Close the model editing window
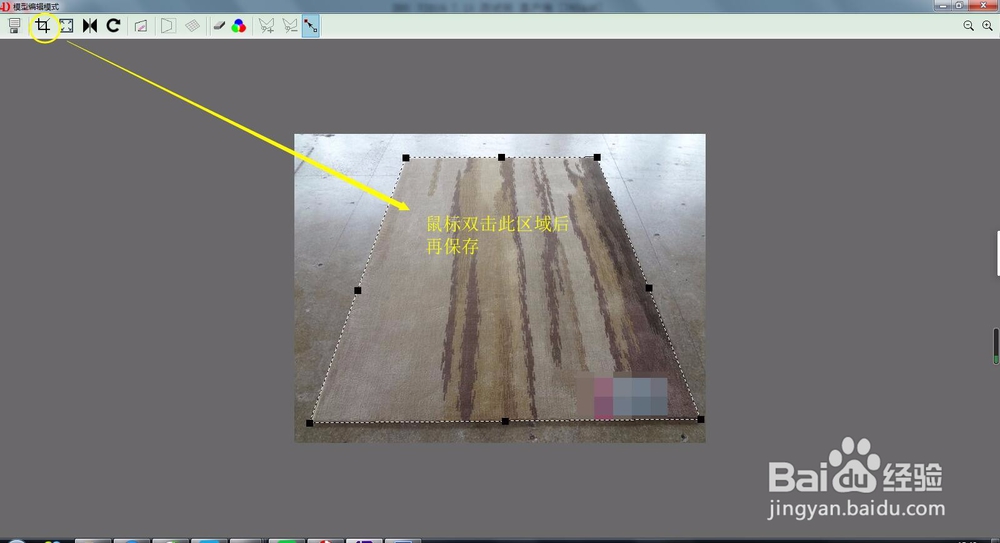 [x=985, y=6]
